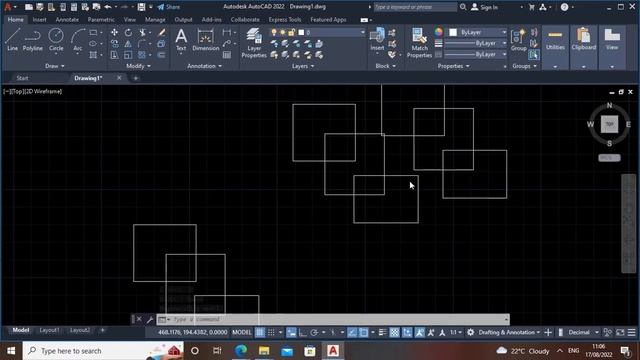Toggle 2D object snap in status bar
Image resolution: width=640 pixels, height=360 pixels.
click(363, 333)
